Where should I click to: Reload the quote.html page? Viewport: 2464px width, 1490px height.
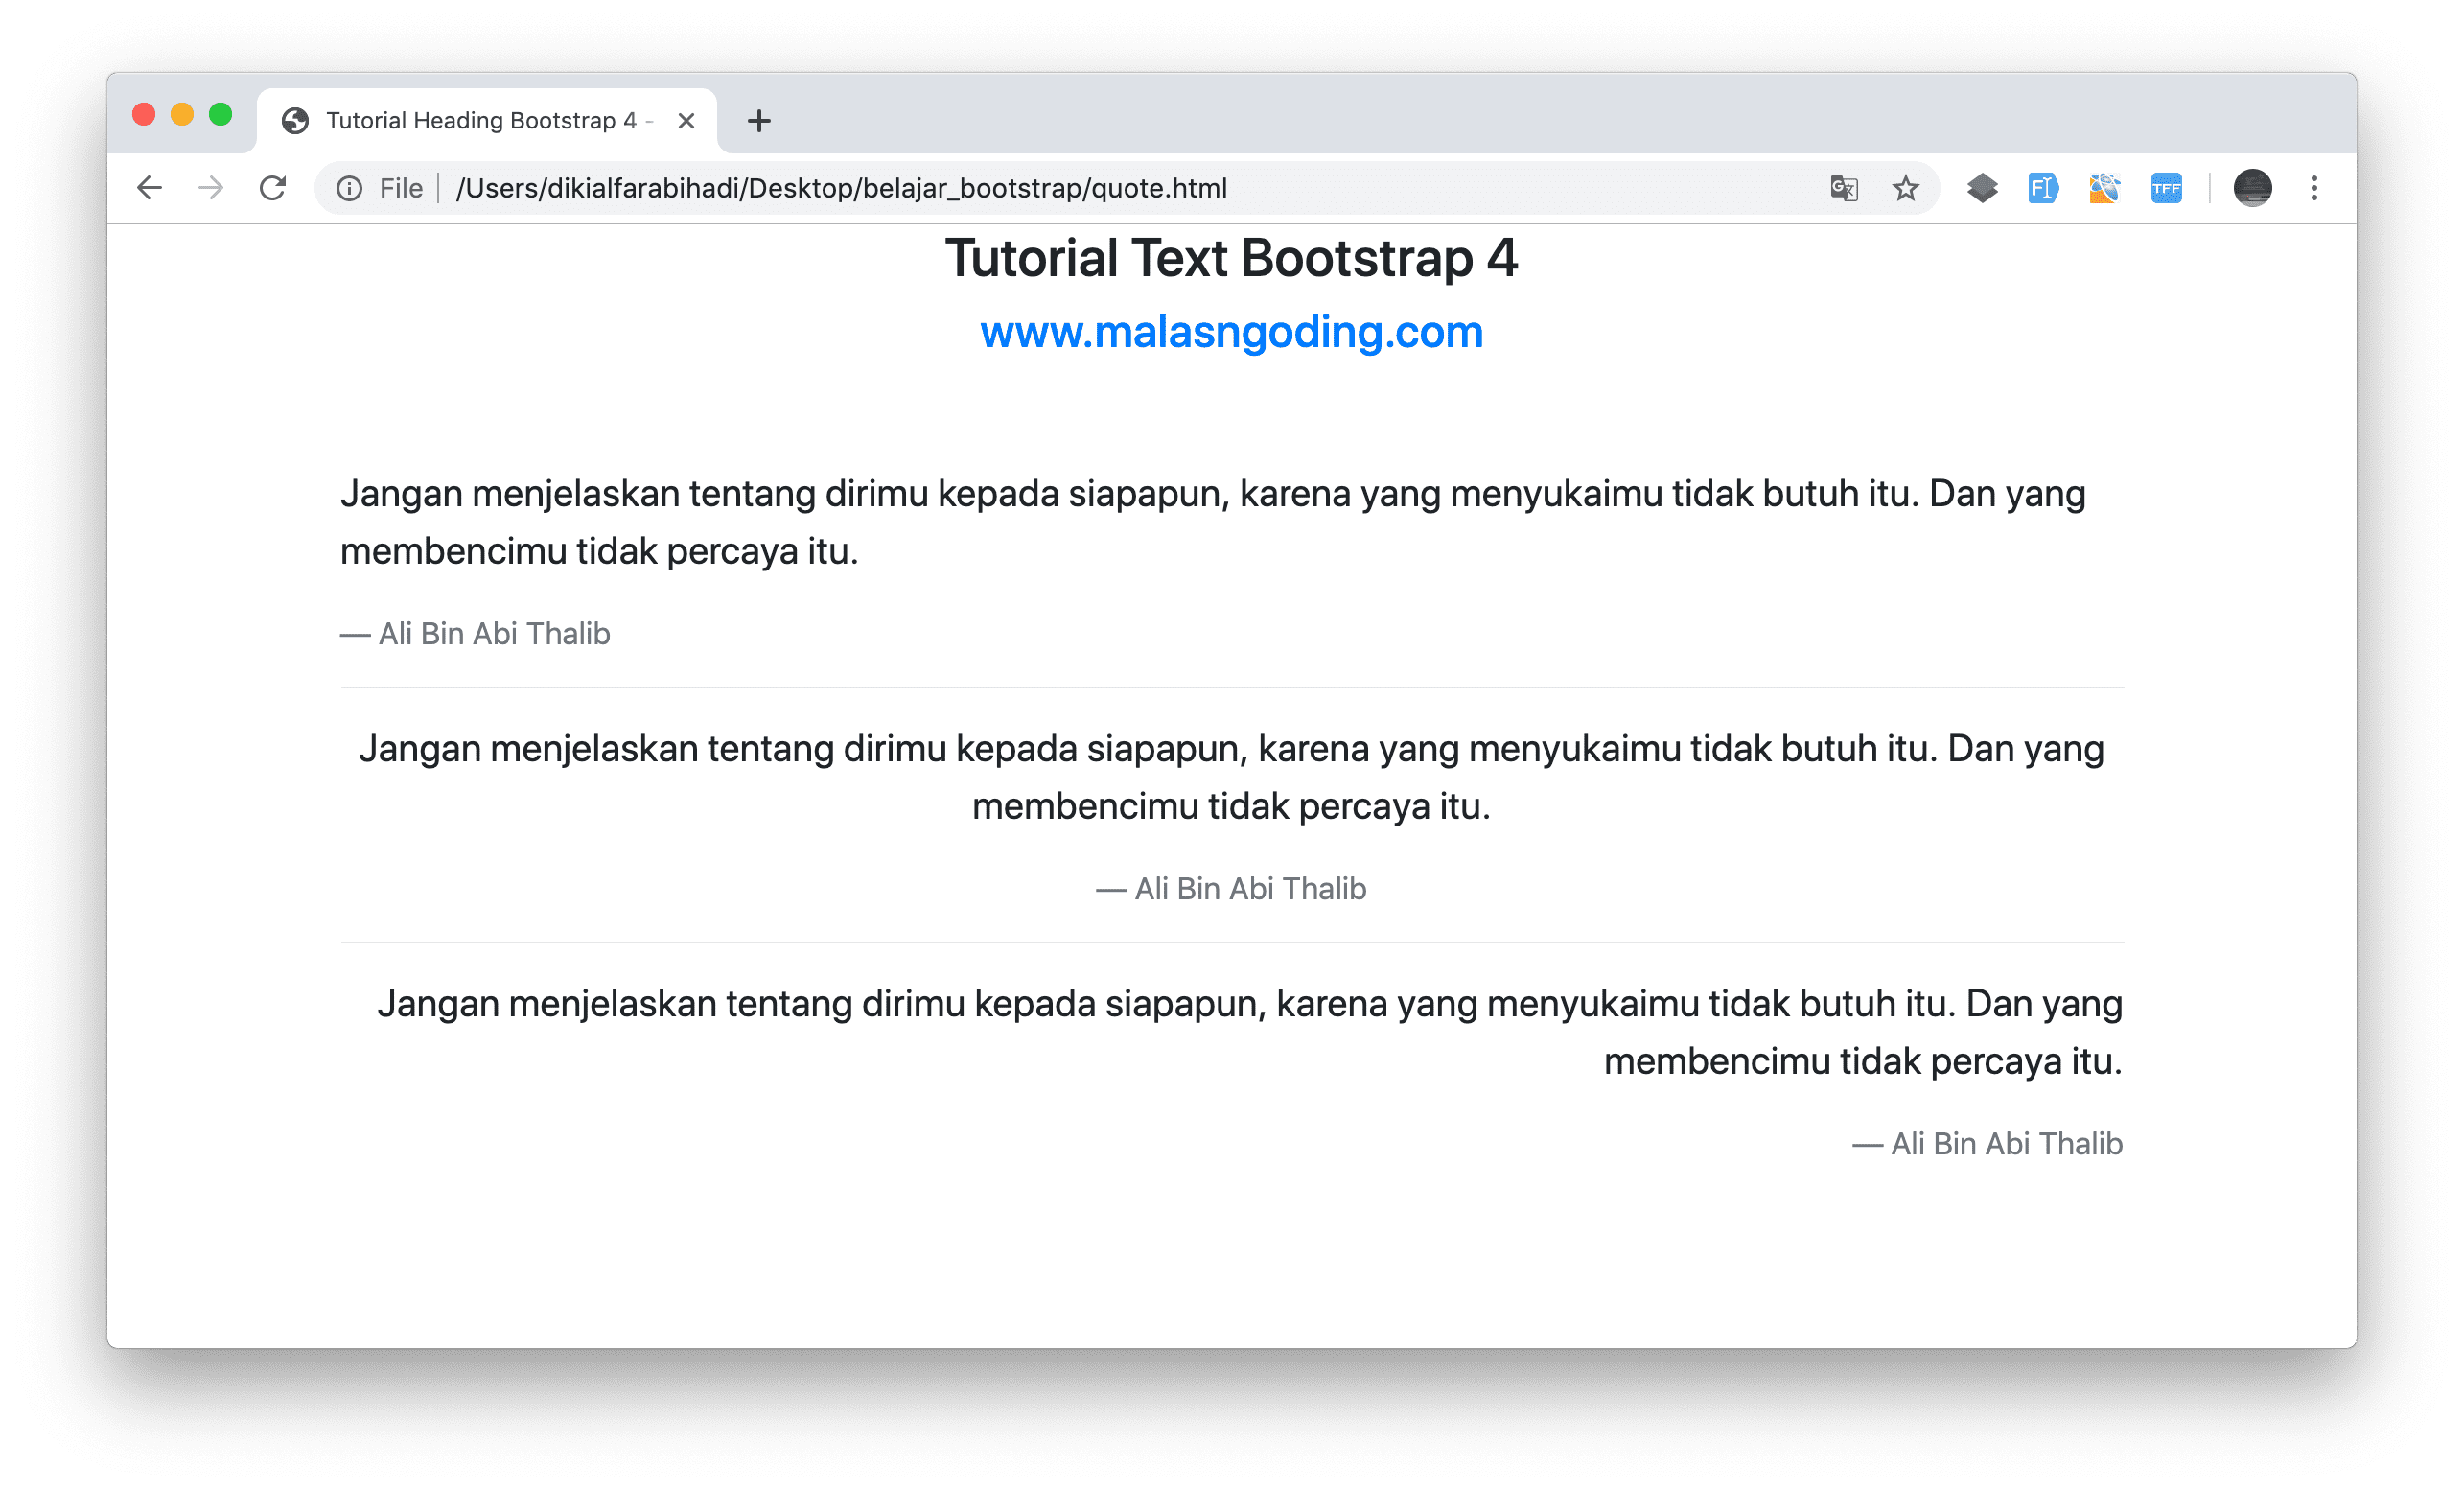coord(273,188)
